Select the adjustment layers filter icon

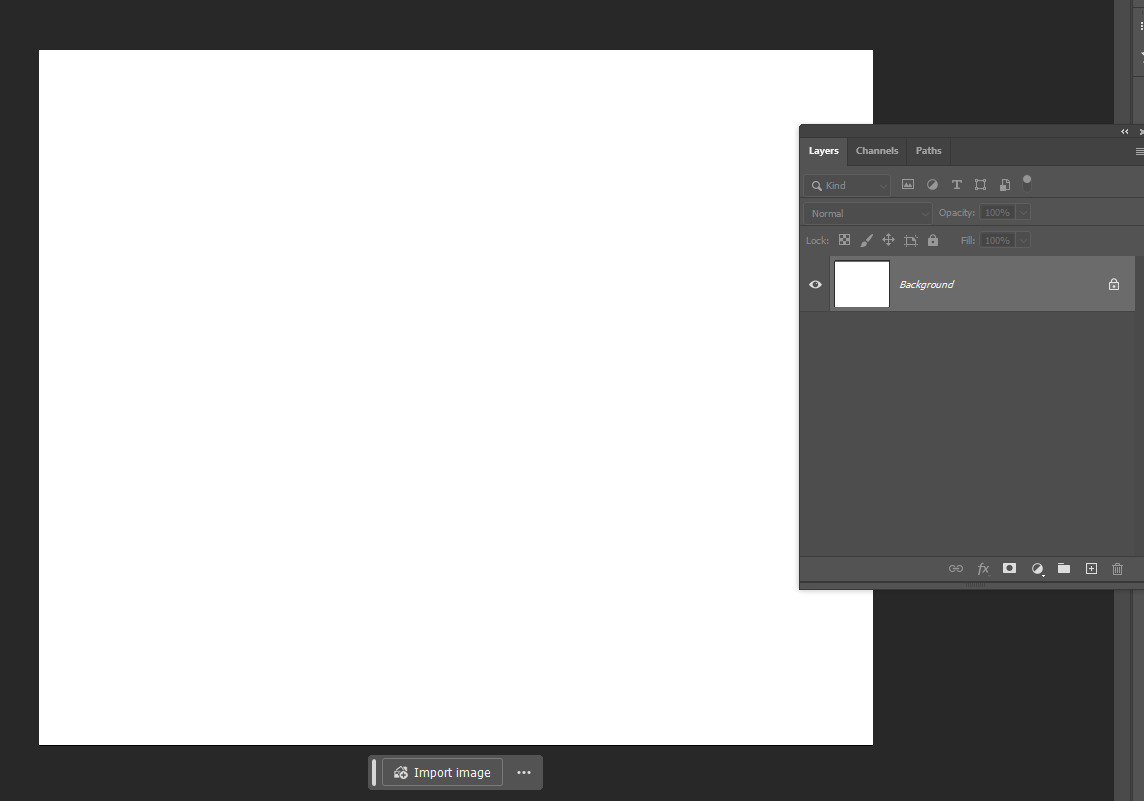coord(932,184)
